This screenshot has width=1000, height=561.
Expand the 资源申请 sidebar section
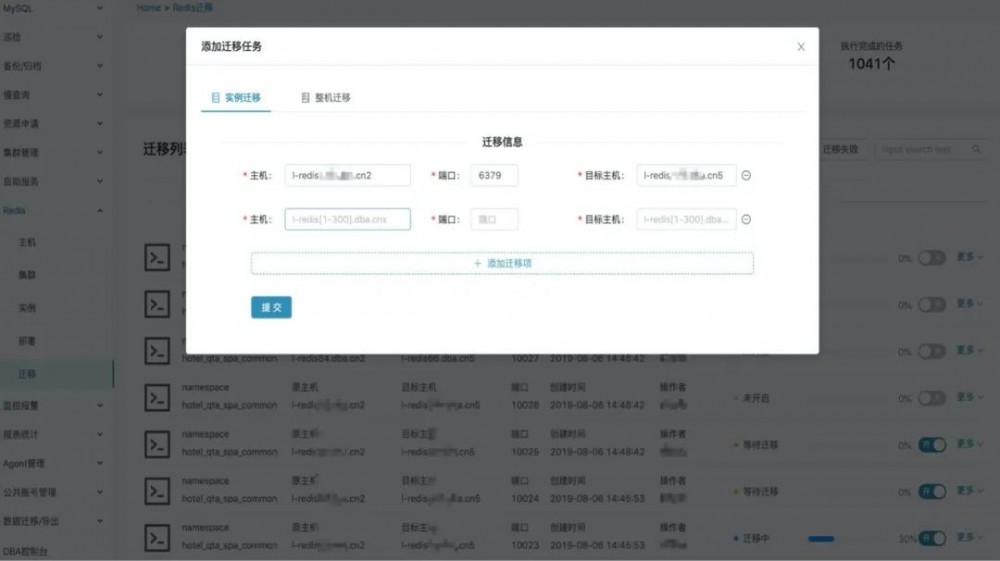point(54,124)
